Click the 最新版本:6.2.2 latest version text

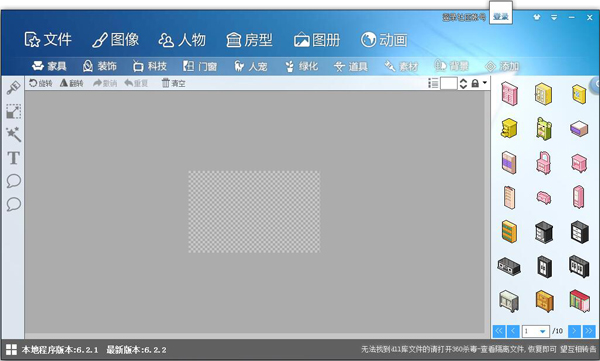pos(136,350)
